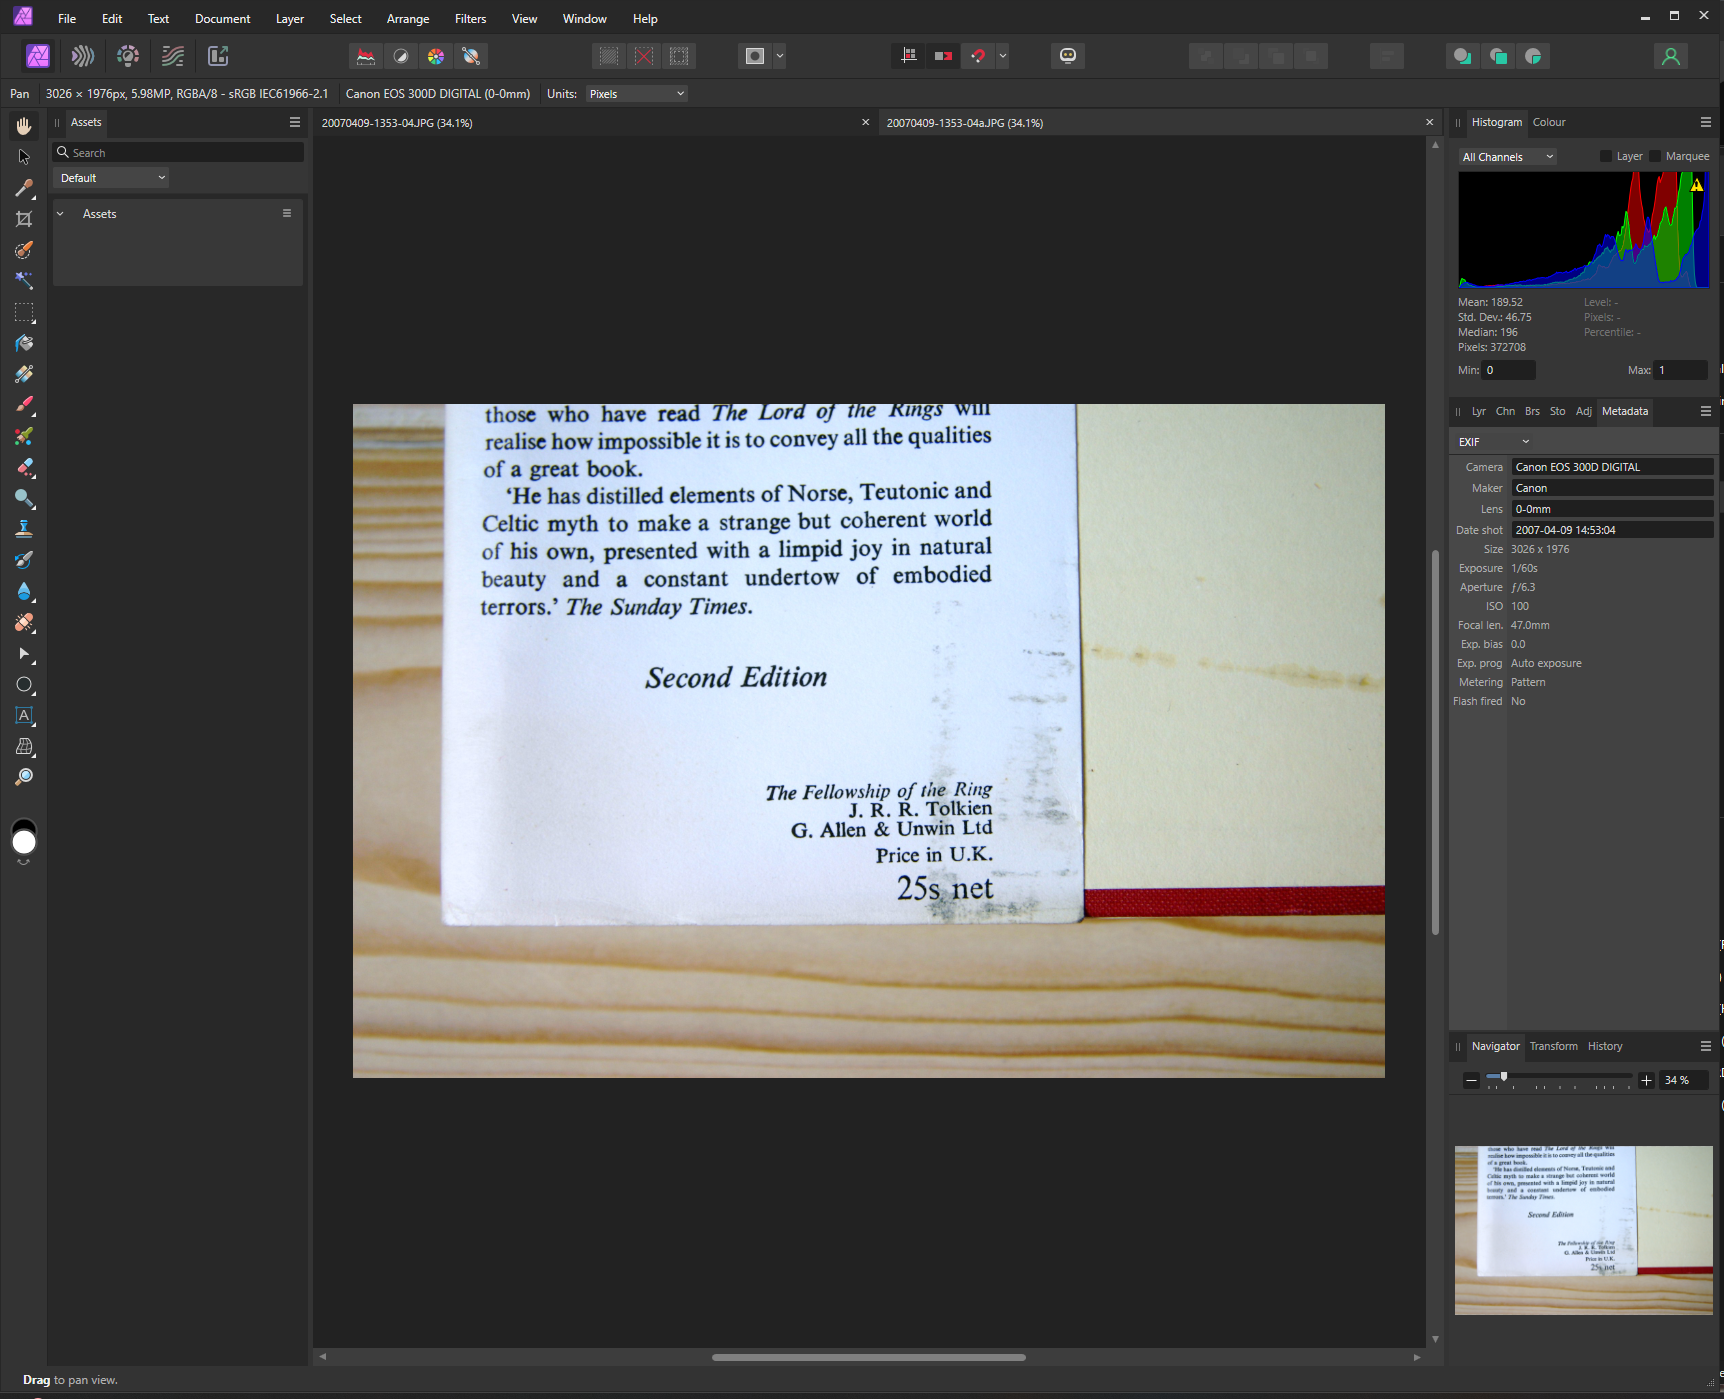Switch to the Colour tab
The image size is (1724, 1399).
[x=1549, y=122]
